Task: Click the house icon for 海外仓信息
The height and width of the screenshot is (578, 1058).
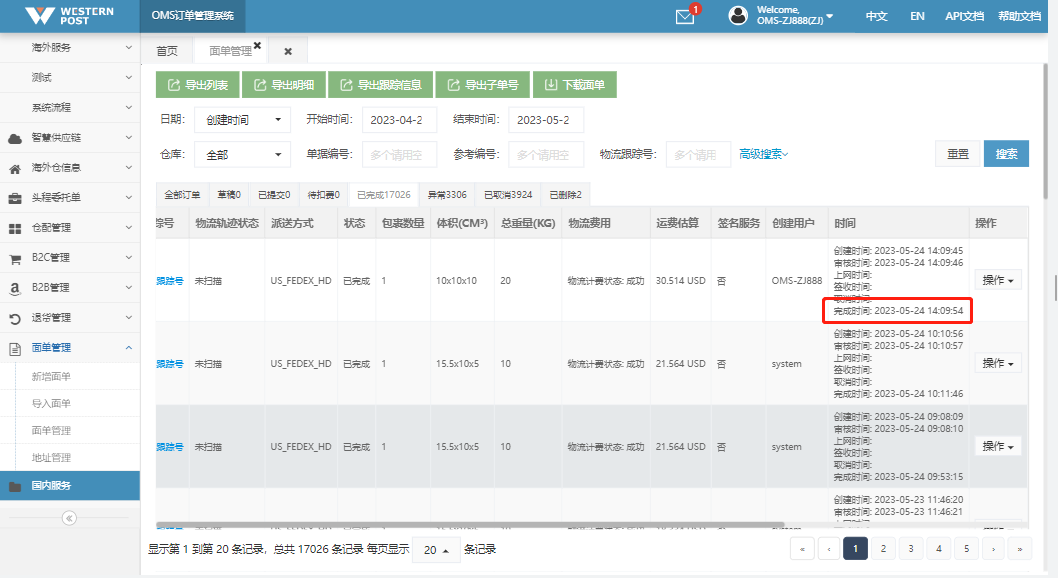Action: [15, 169]
